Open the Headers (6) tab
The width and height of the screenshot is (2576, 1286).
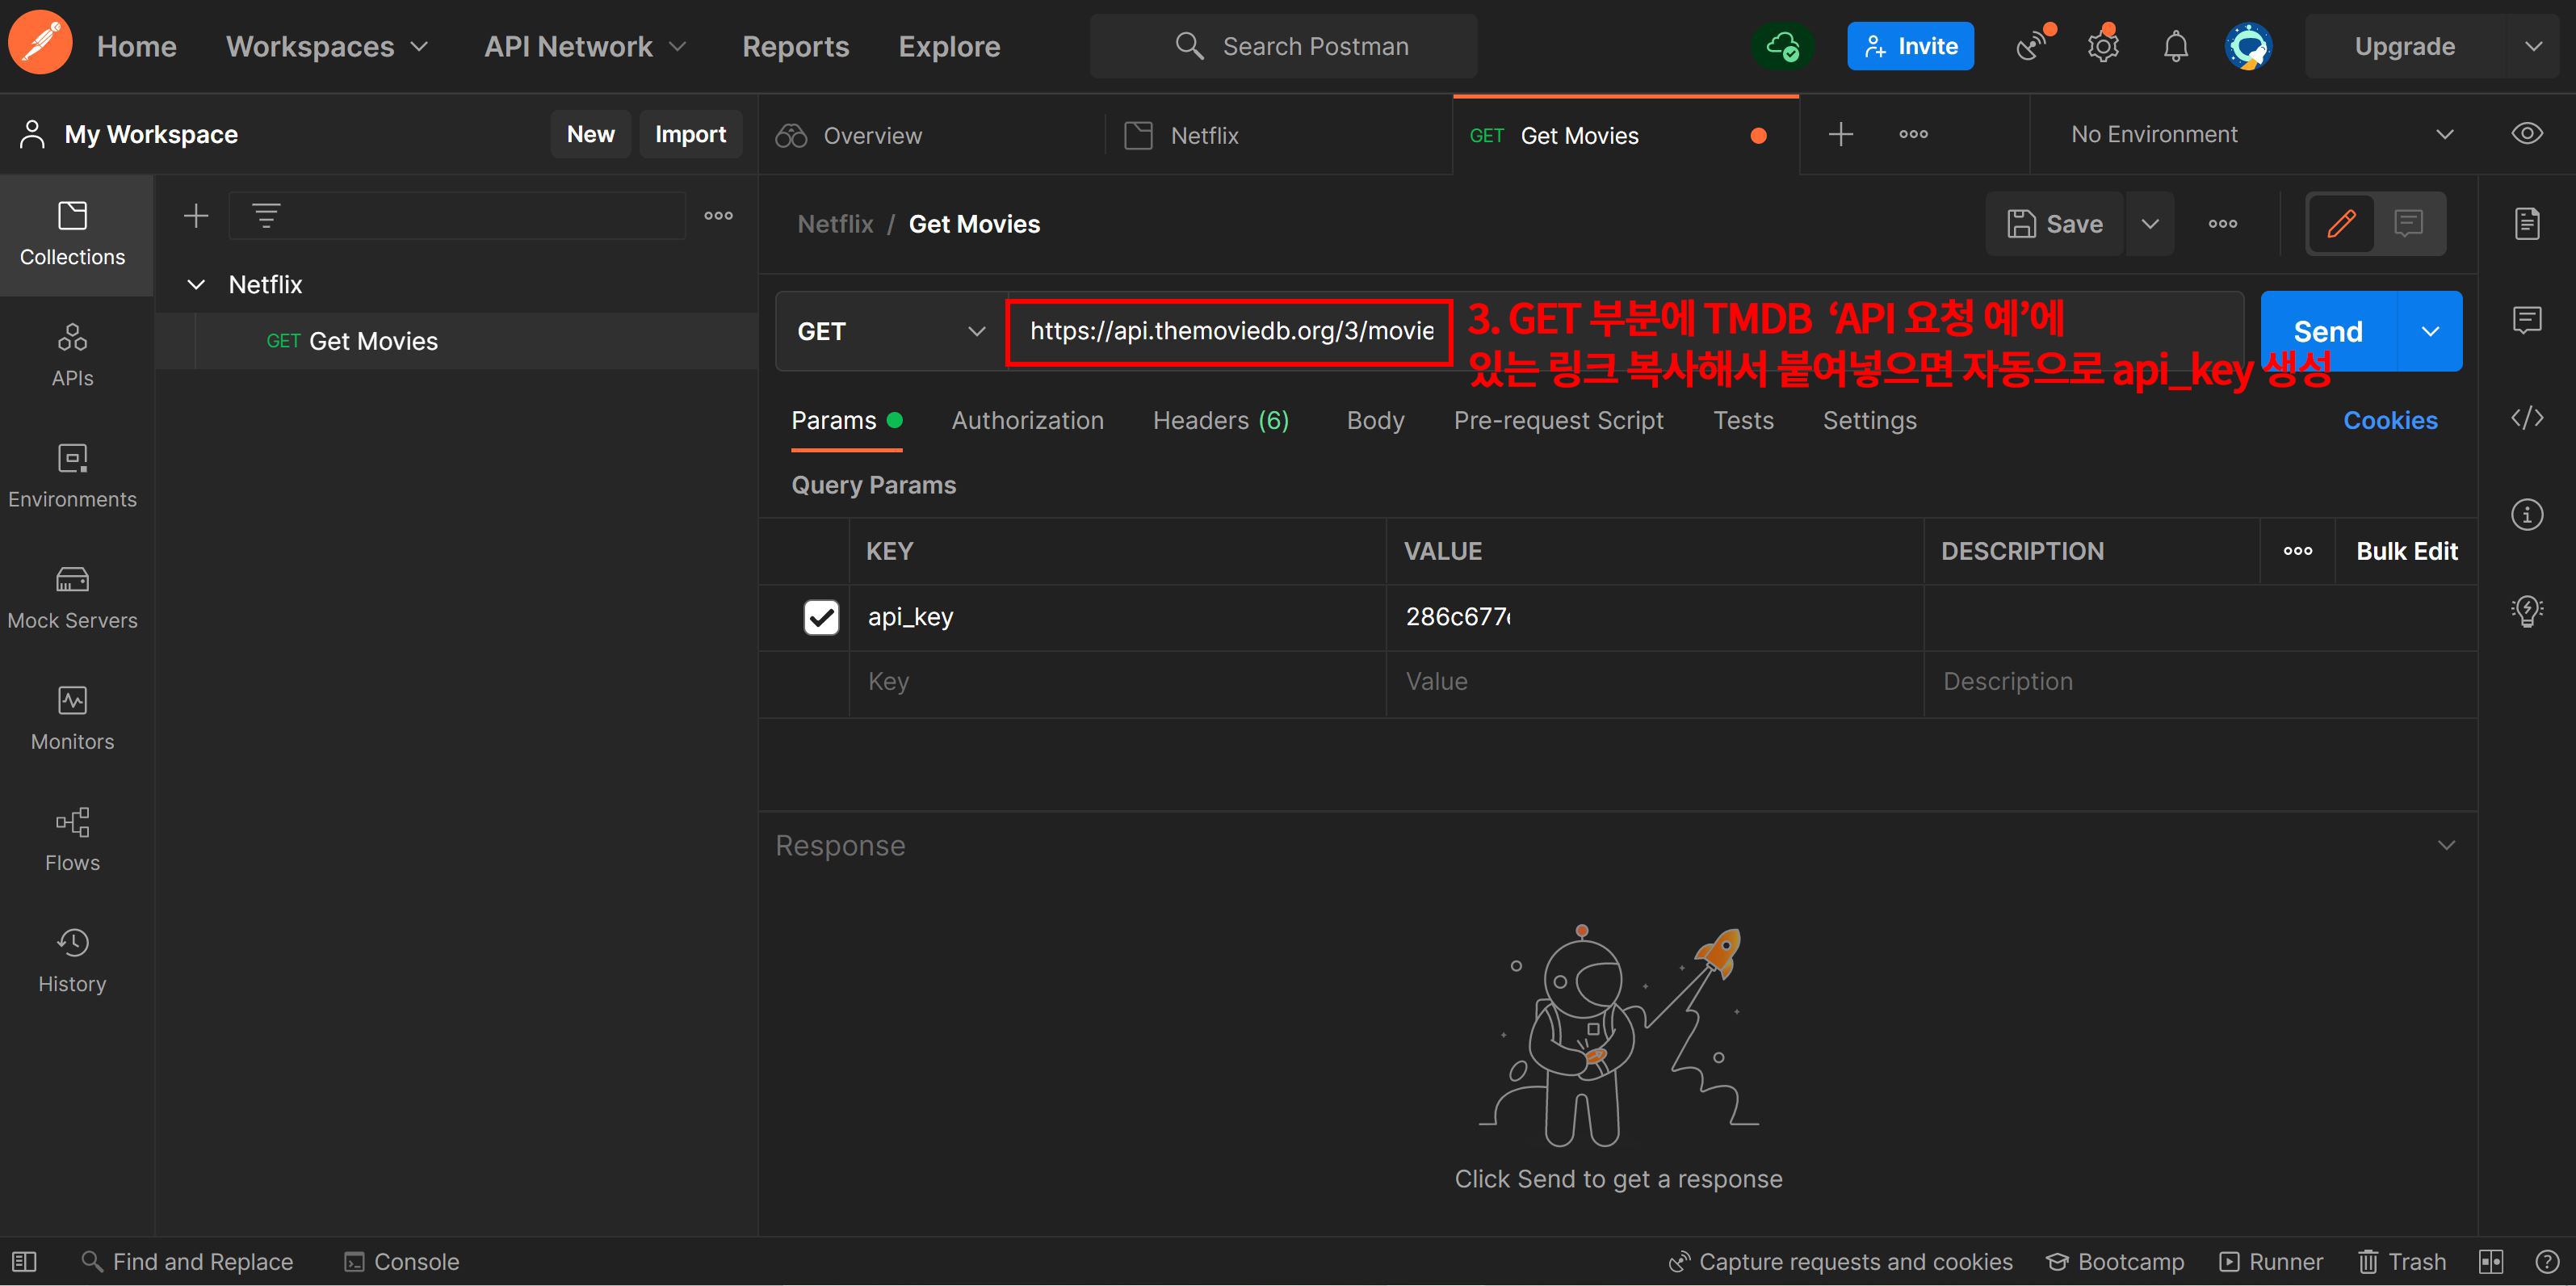[1221, 420]
